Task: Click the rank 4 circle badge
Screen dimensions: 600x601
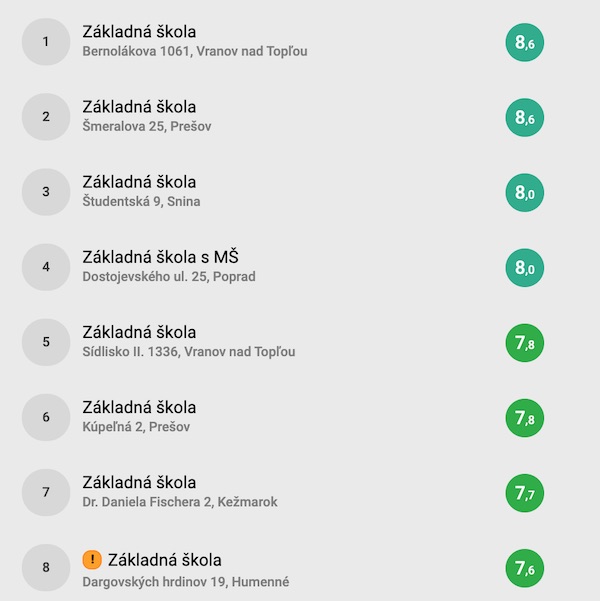Action: point(46,267)
